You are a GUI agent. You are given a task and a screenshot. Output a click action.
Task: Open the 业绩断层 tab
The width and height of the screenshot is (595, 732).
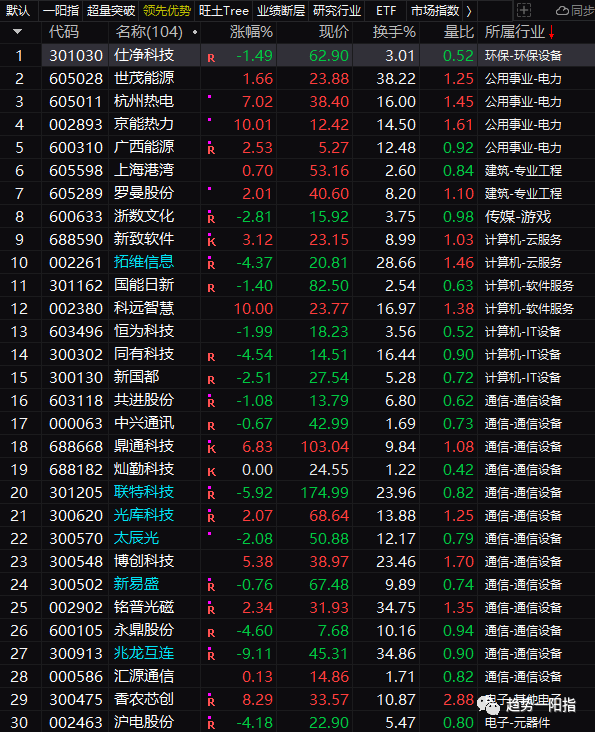click(281, 10)
